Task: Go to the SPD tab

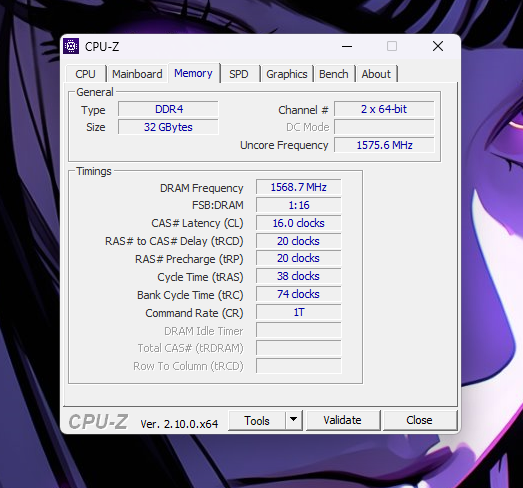Action: coord(239,74)
